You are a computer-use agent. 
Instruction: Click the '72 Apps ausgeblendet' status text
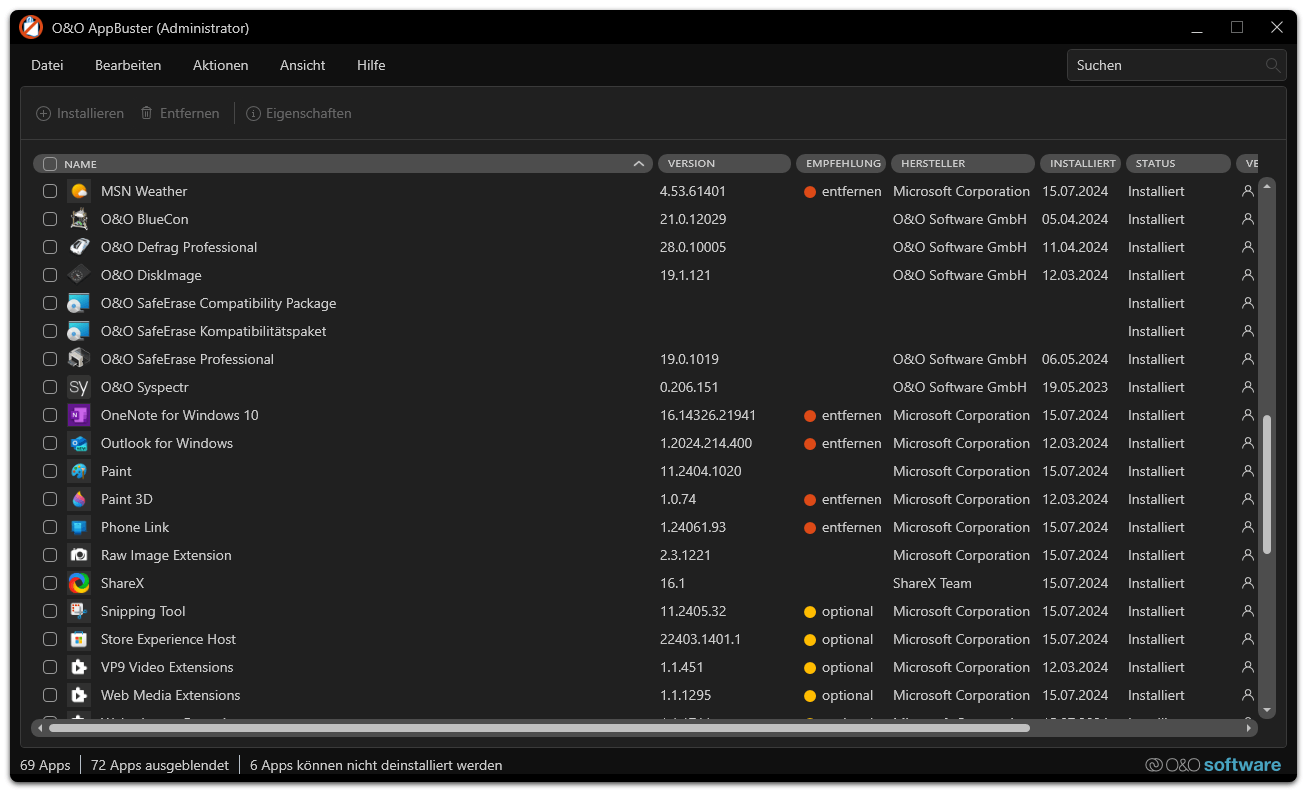pyautogui.click(x=160, y=765)
